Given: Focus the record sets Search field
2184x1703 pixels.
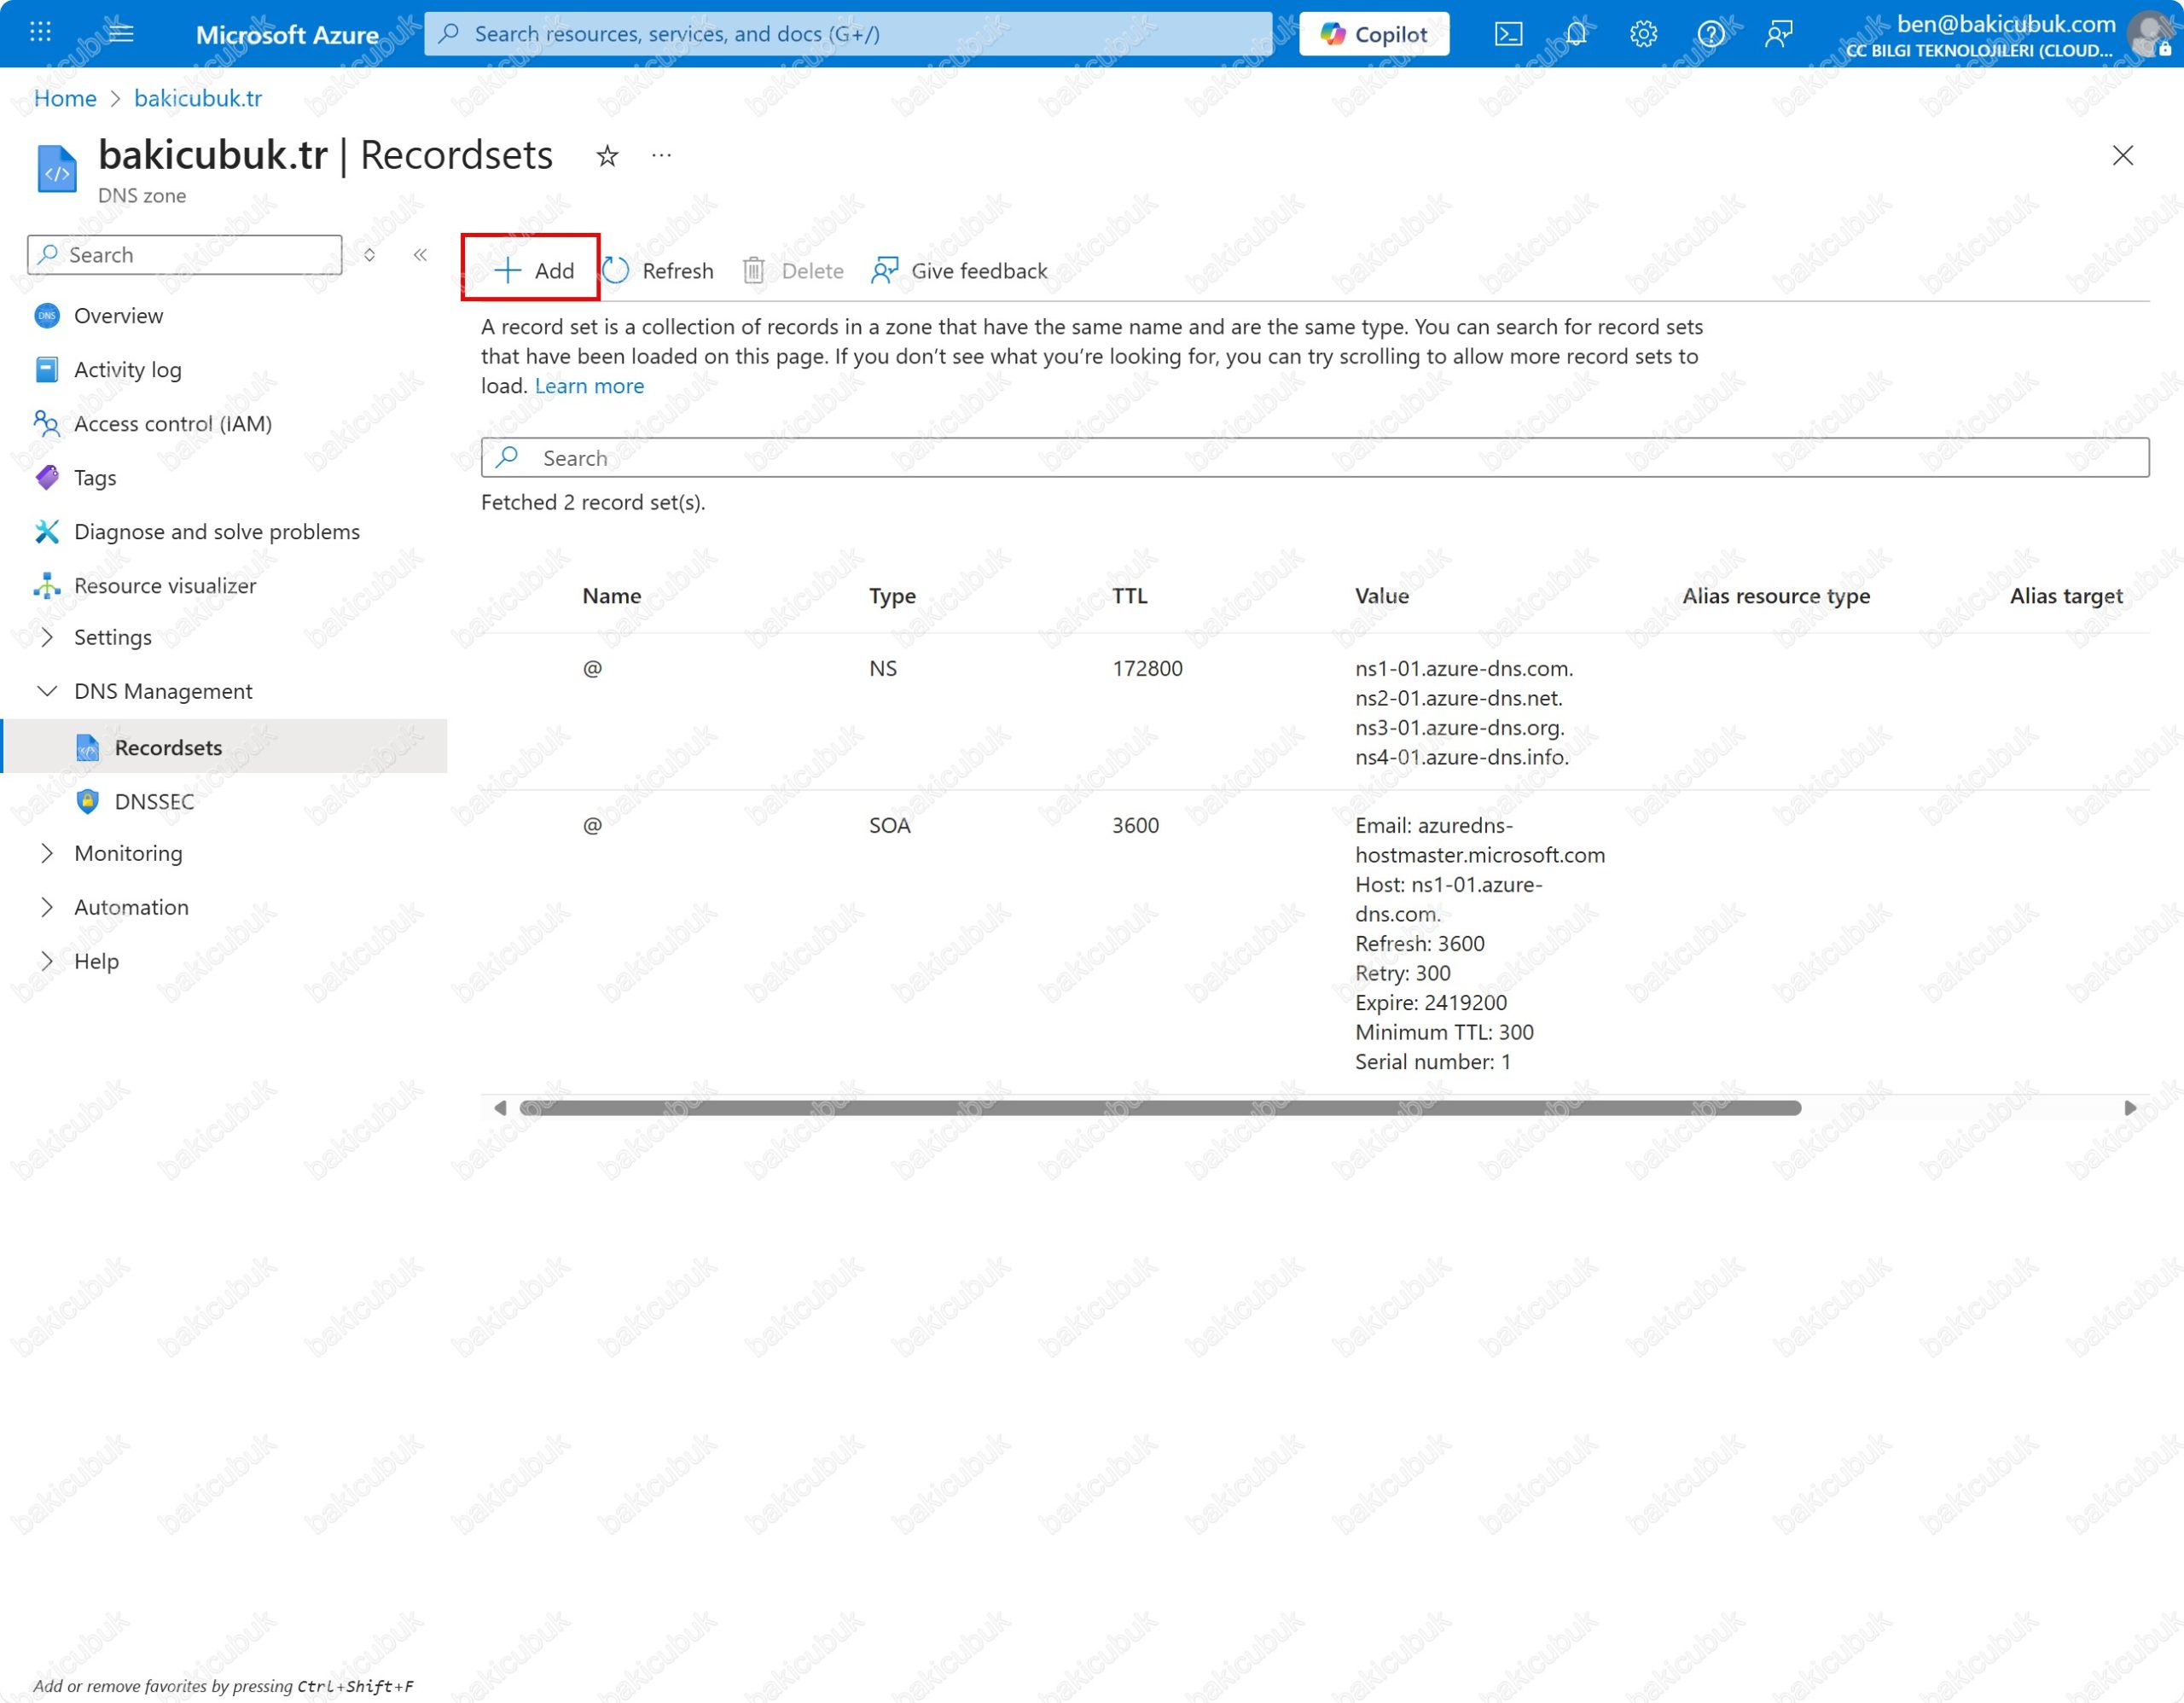Looking at the screenshot, I should (x=1314, y=458).
